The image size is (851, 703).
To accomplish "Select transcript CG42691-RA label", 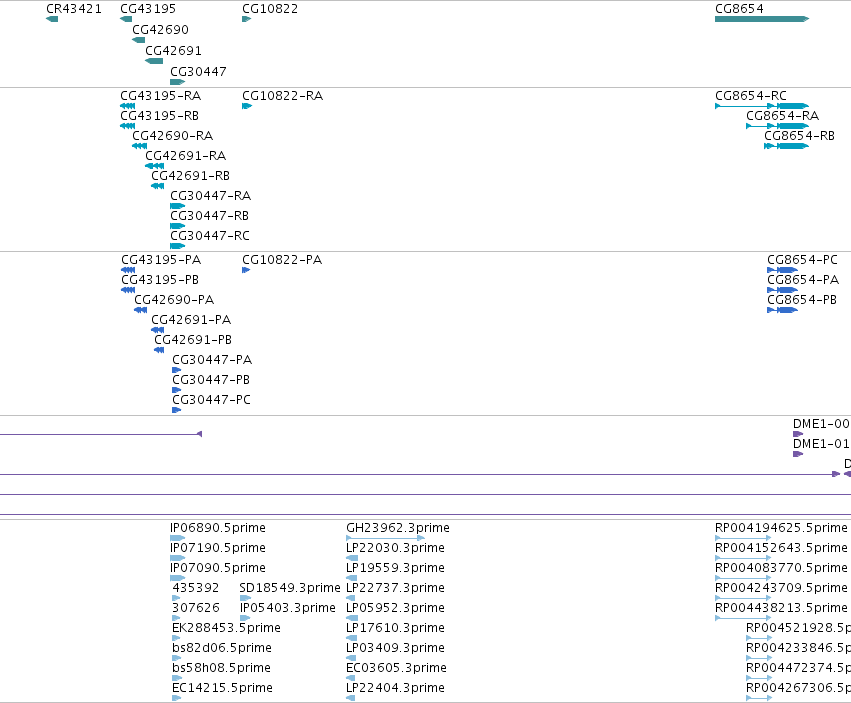I will click(x=186, y=156).
